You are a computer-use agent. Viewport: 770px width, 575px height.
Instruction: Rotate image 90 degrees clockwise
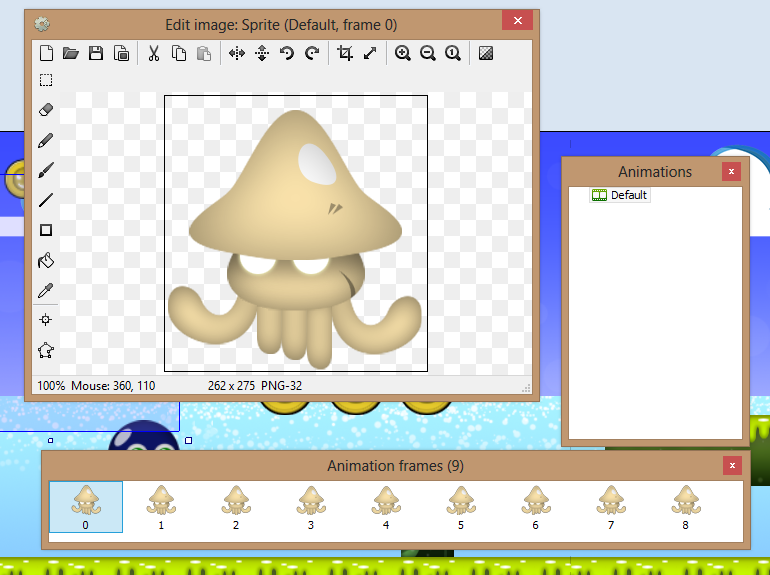coord(312,53)
